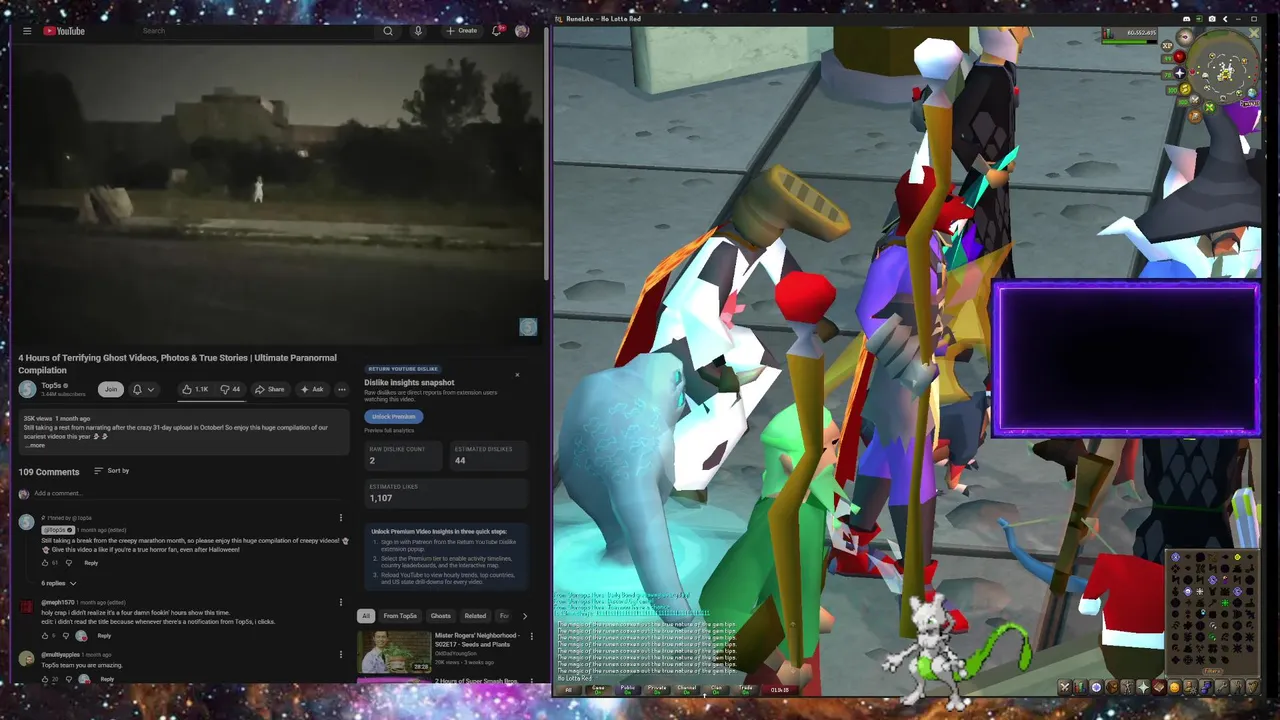Click the YouTube search magnifier button
Viewport: 1280px width, 720px height.
coord(388,31)
